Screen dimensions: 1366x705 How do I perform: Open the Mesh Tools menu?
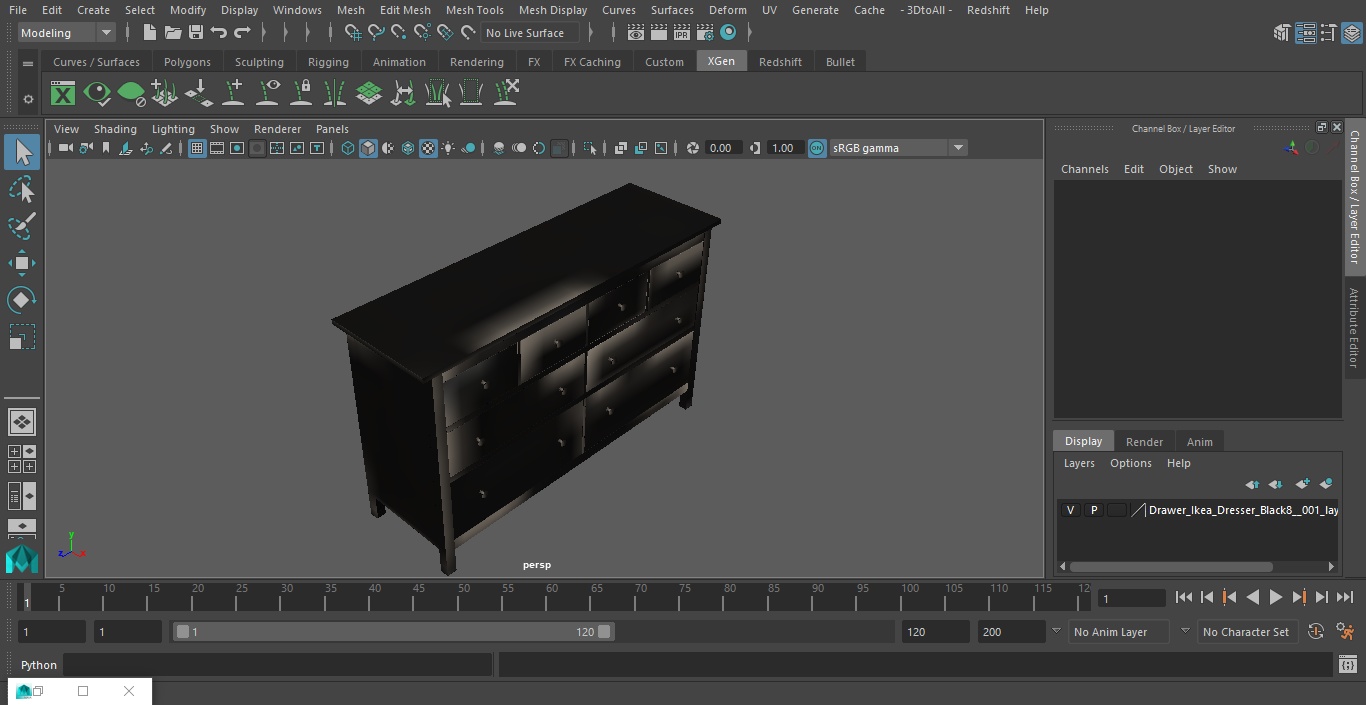474,10
